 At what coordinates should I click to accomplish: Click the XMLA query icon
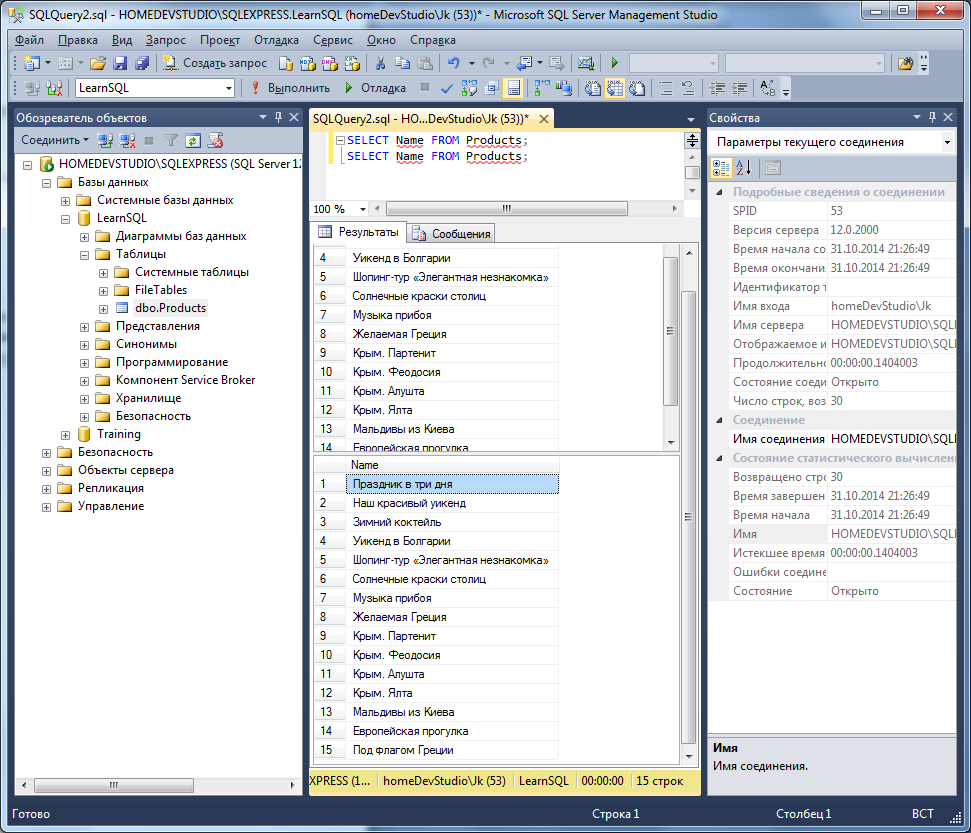pos(352,63)
